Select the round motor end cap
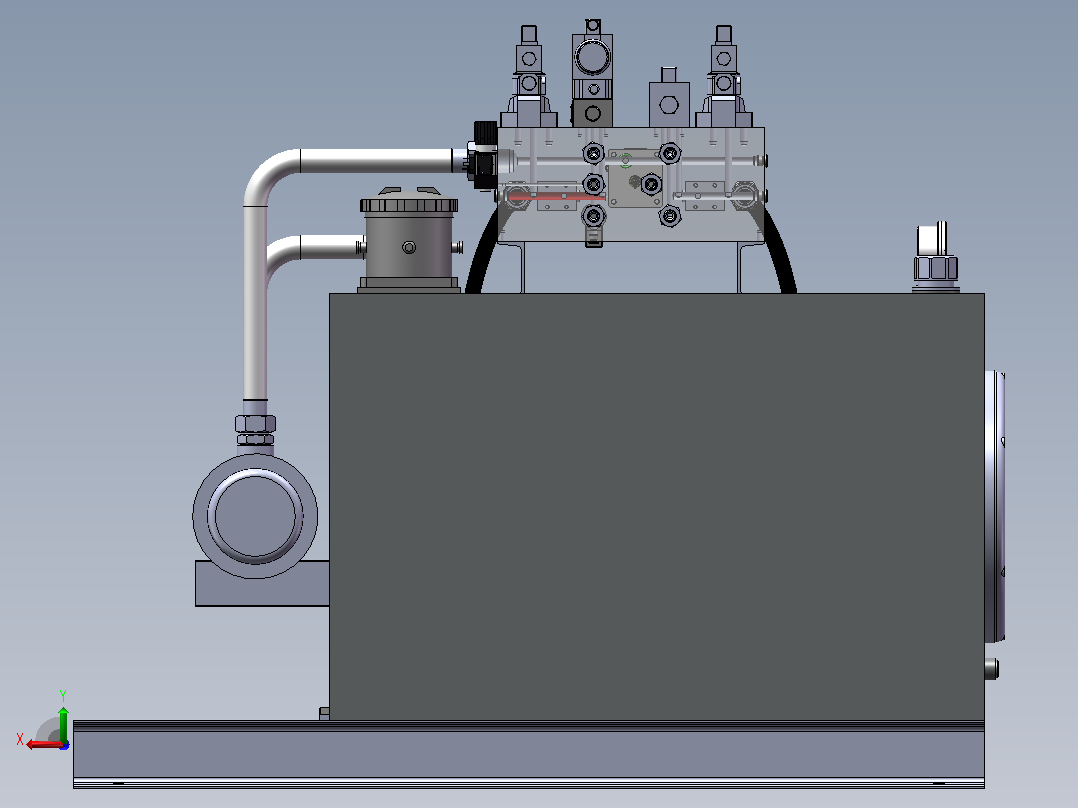This screenshot has height=808, width=1078. [255, 516]
